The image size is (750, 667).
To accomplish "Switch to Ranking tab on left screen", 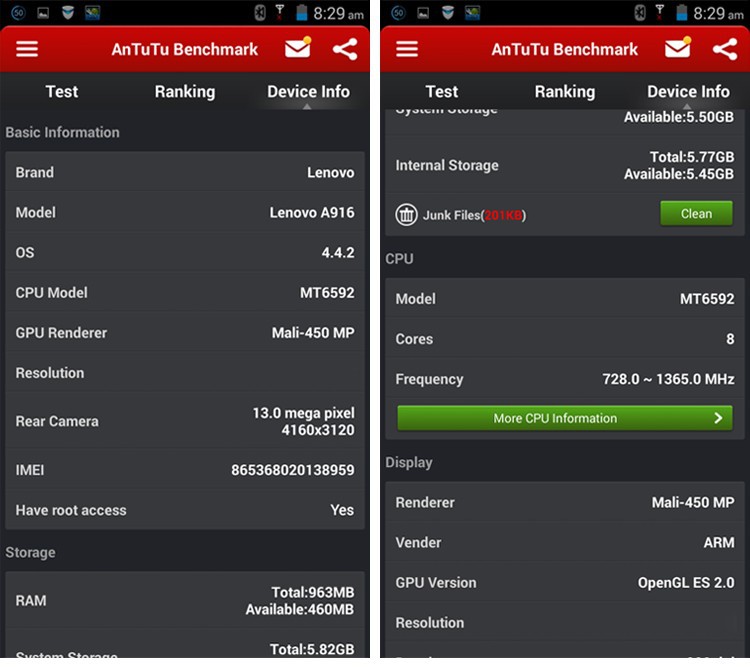I will click(x=185, y=91).
